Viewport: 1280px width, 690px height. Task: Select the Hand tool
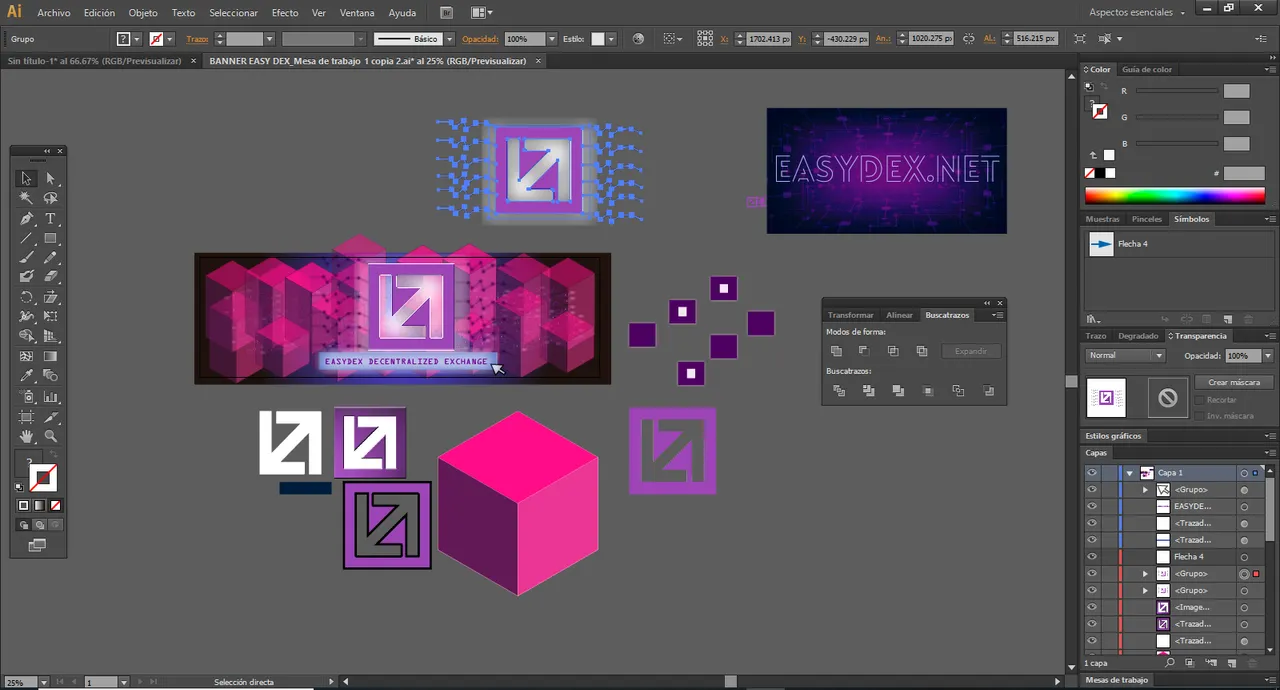[26, 436]
